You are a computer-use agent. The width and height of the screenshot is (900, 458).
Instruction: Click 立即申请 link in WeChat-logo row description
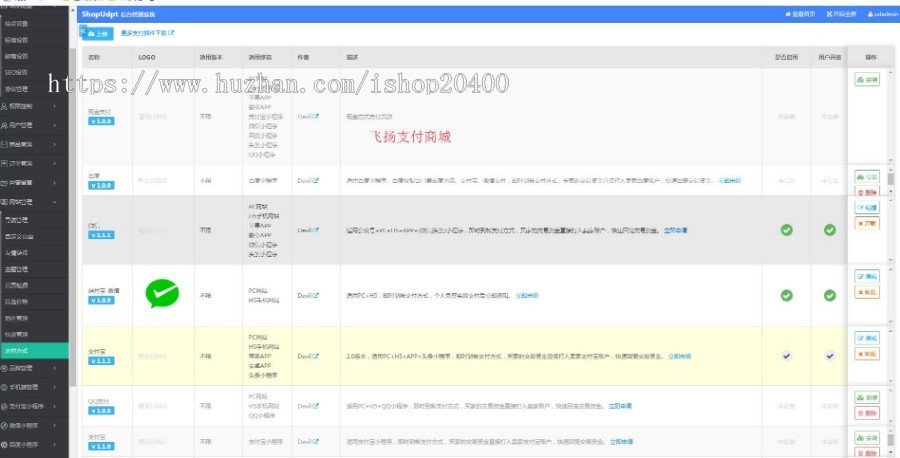point(527,296)
